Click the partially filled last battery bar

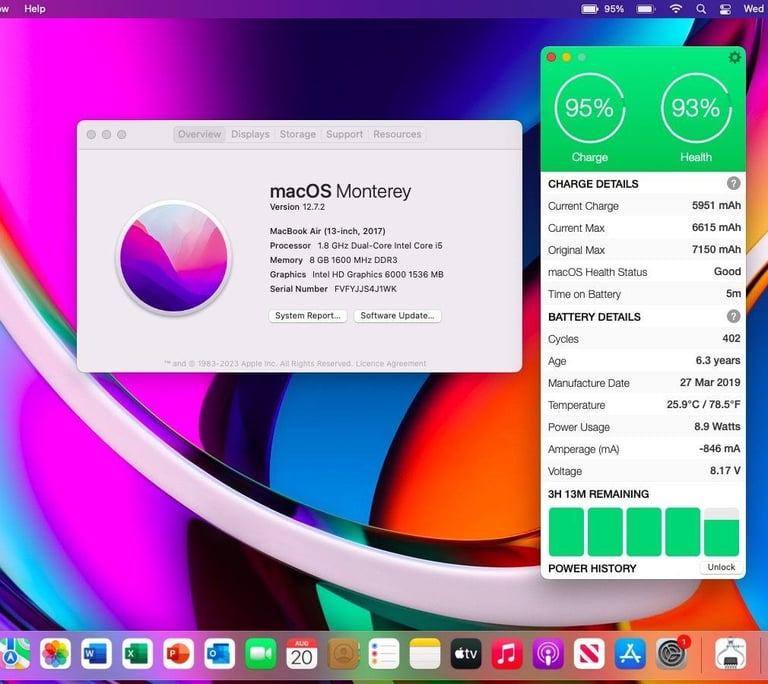[721, 532]
